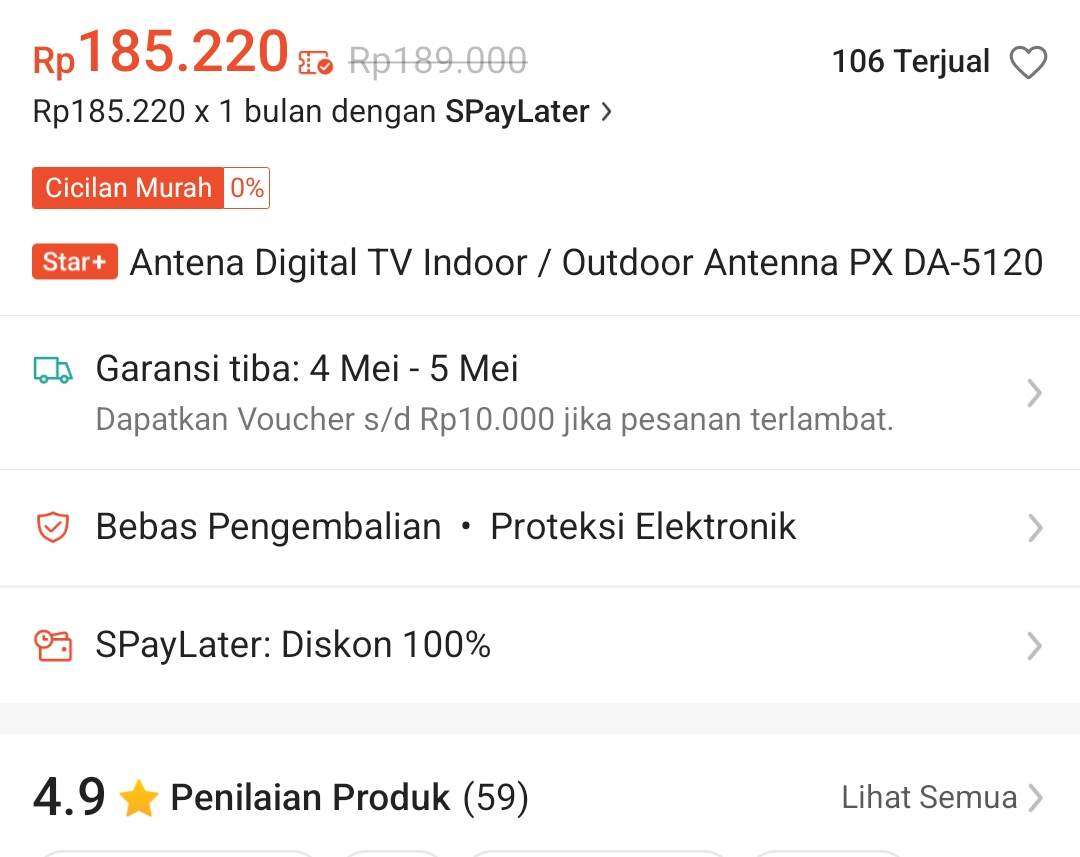1080x857 pixels.
Task: Click the product title Antena Digital TV
Action: click(586, 262)
